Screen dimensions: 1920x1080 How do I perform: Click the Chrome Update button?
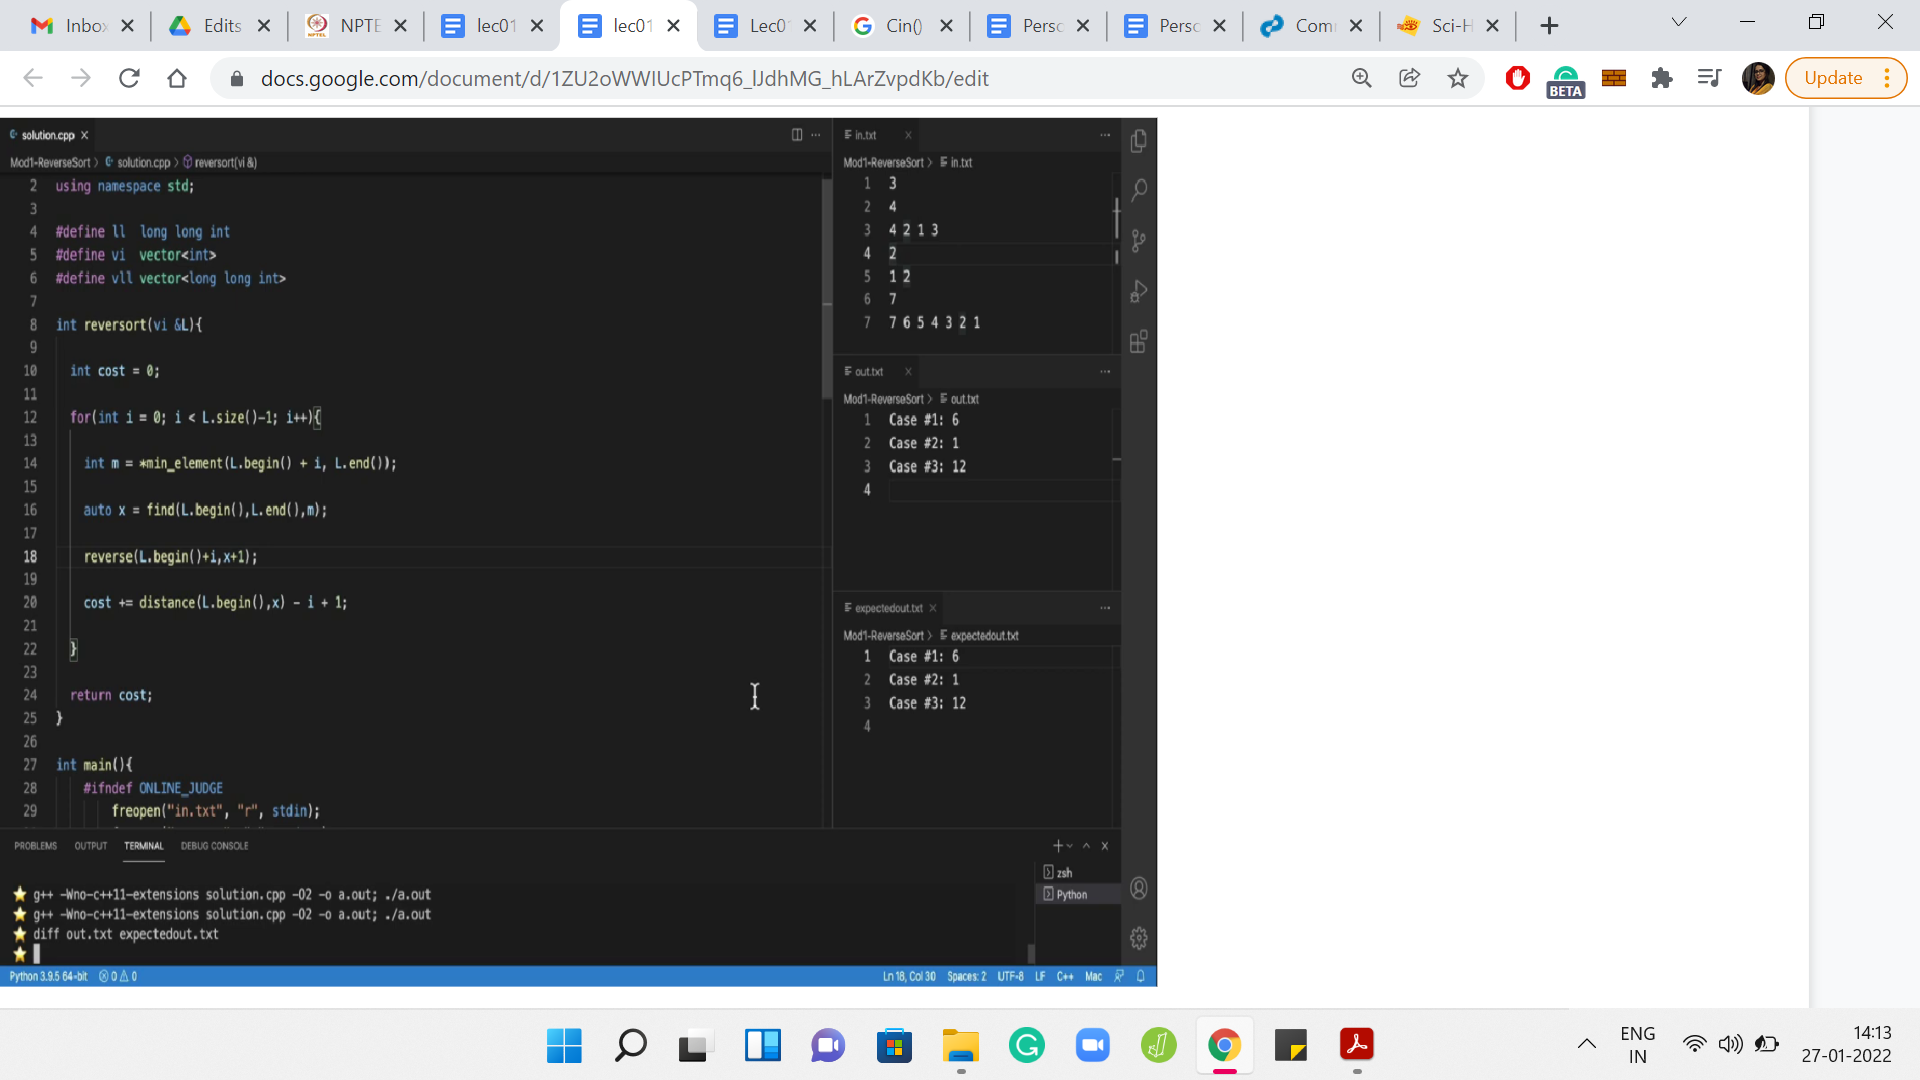click(x=1833, y=78)
